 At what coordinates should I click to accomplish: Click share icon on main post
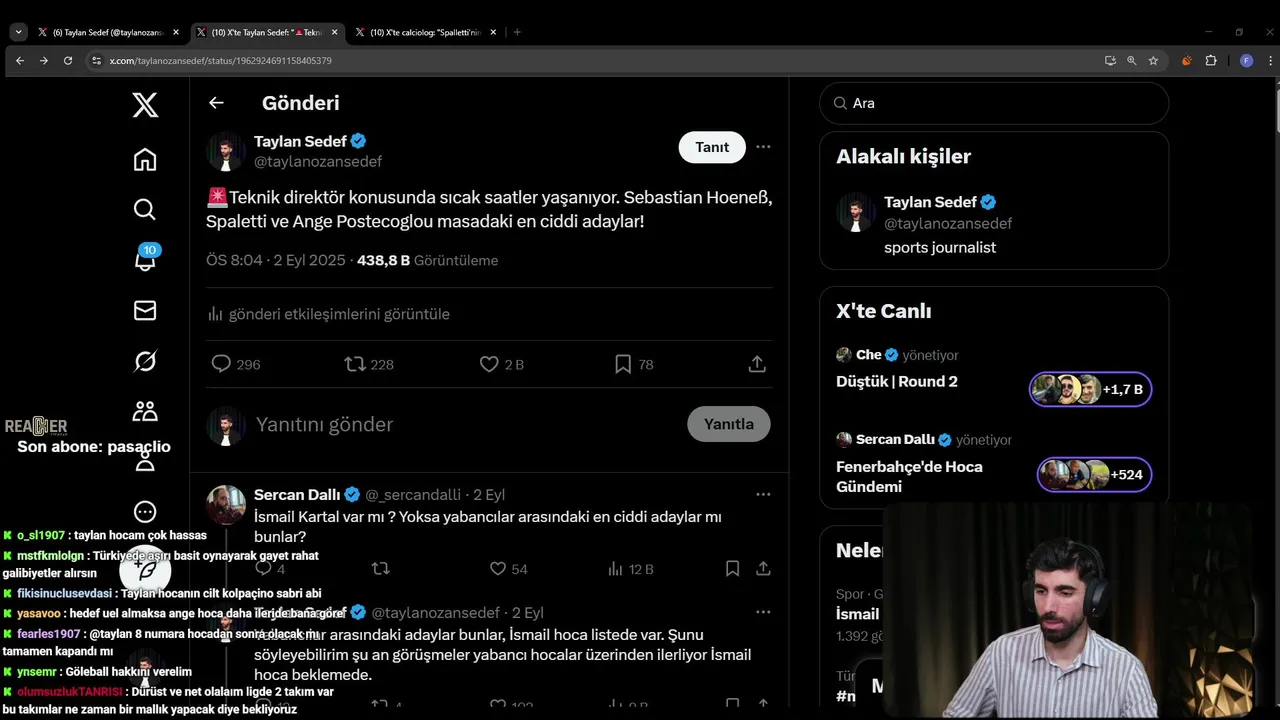(757, 364)
